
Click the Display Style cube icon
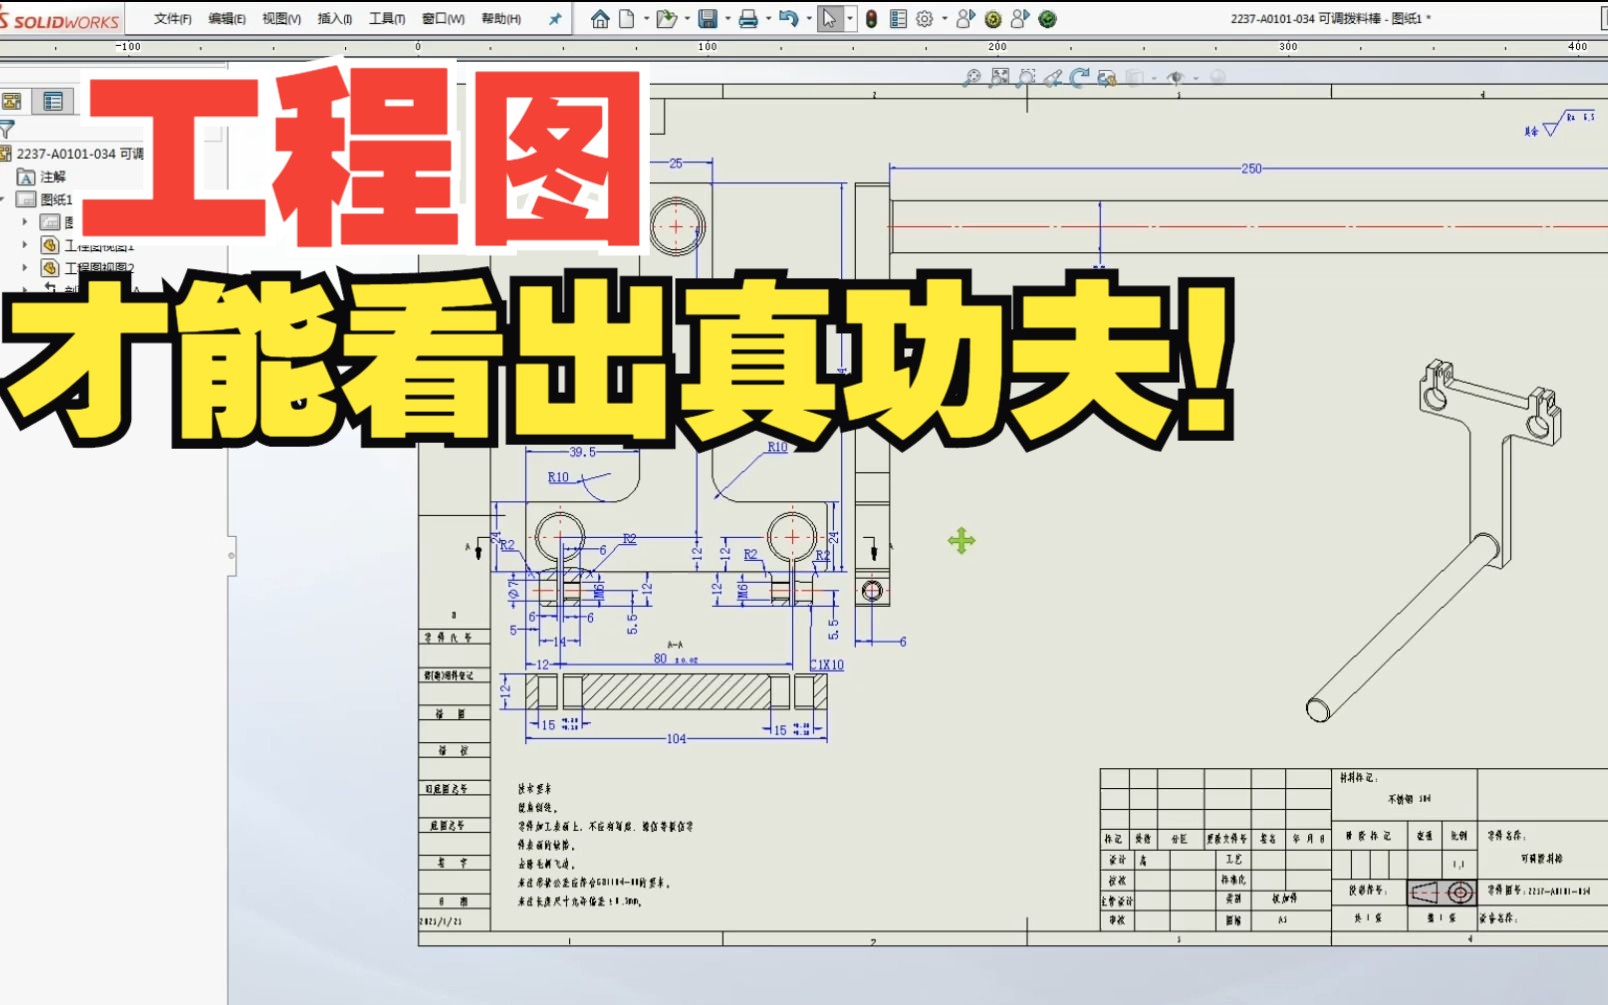(x=1135, y=78)
